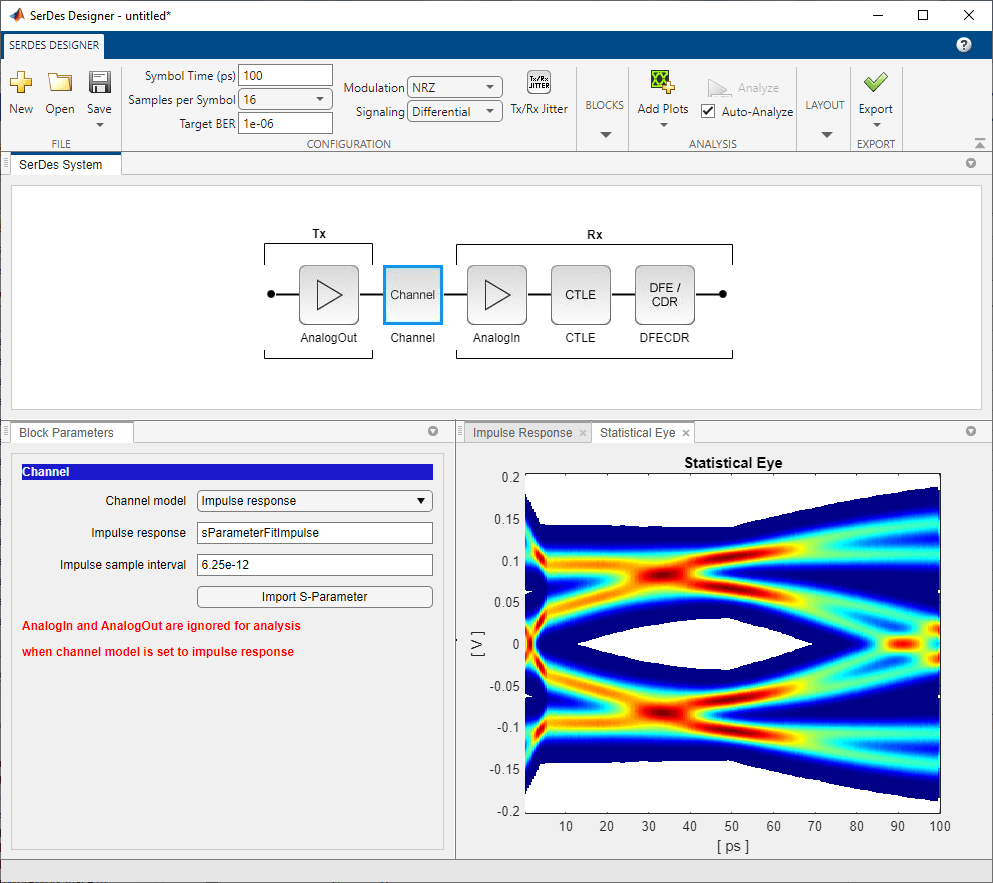Open the Signaling Differential dropdown
Screen dimensions: 993x883
tap(454, 111)
